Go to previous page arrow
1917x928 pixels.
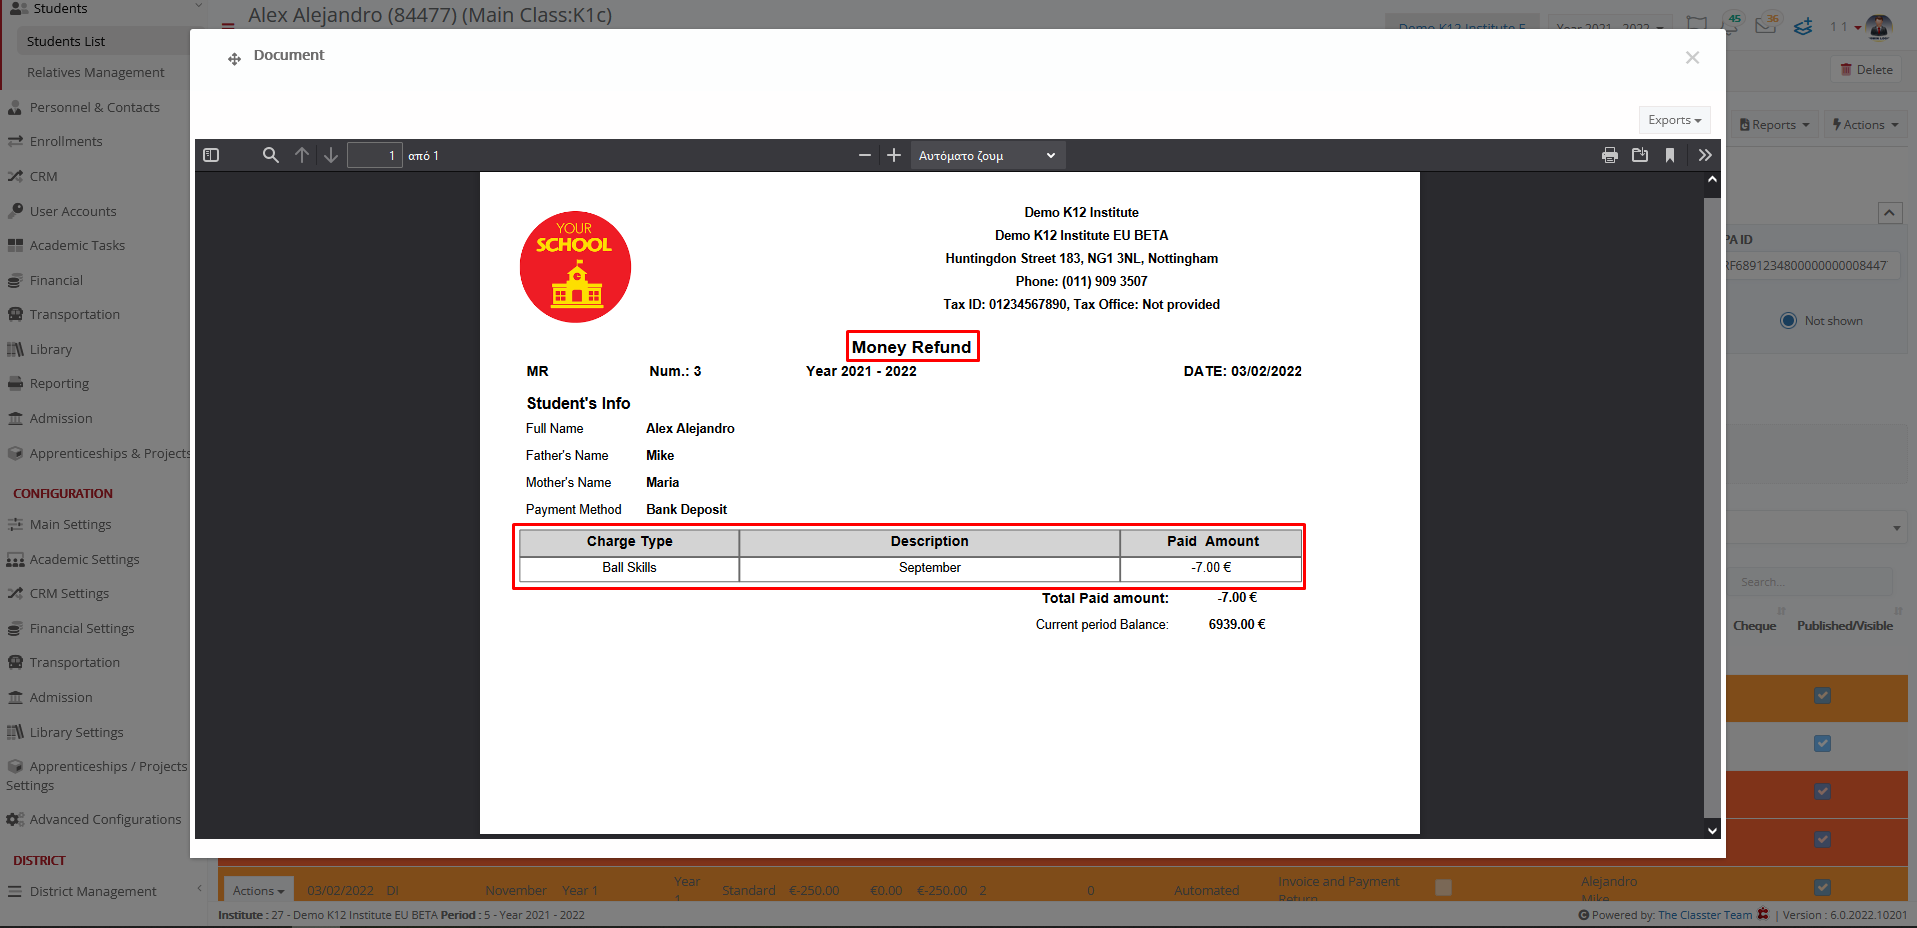coord(302,155)
